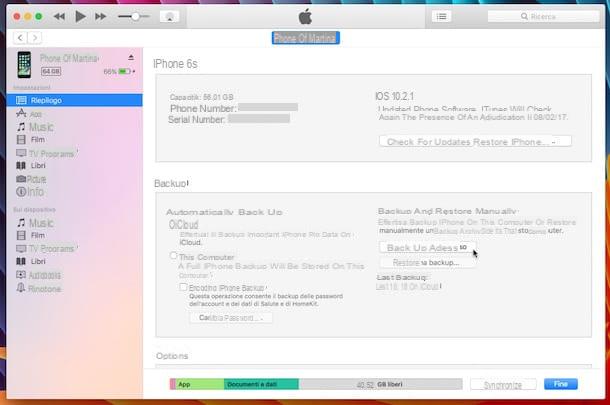Go forward with the right chevron
Image resolution: width=610 pixels, height=405 pixels.
click(x=35, y=38)
